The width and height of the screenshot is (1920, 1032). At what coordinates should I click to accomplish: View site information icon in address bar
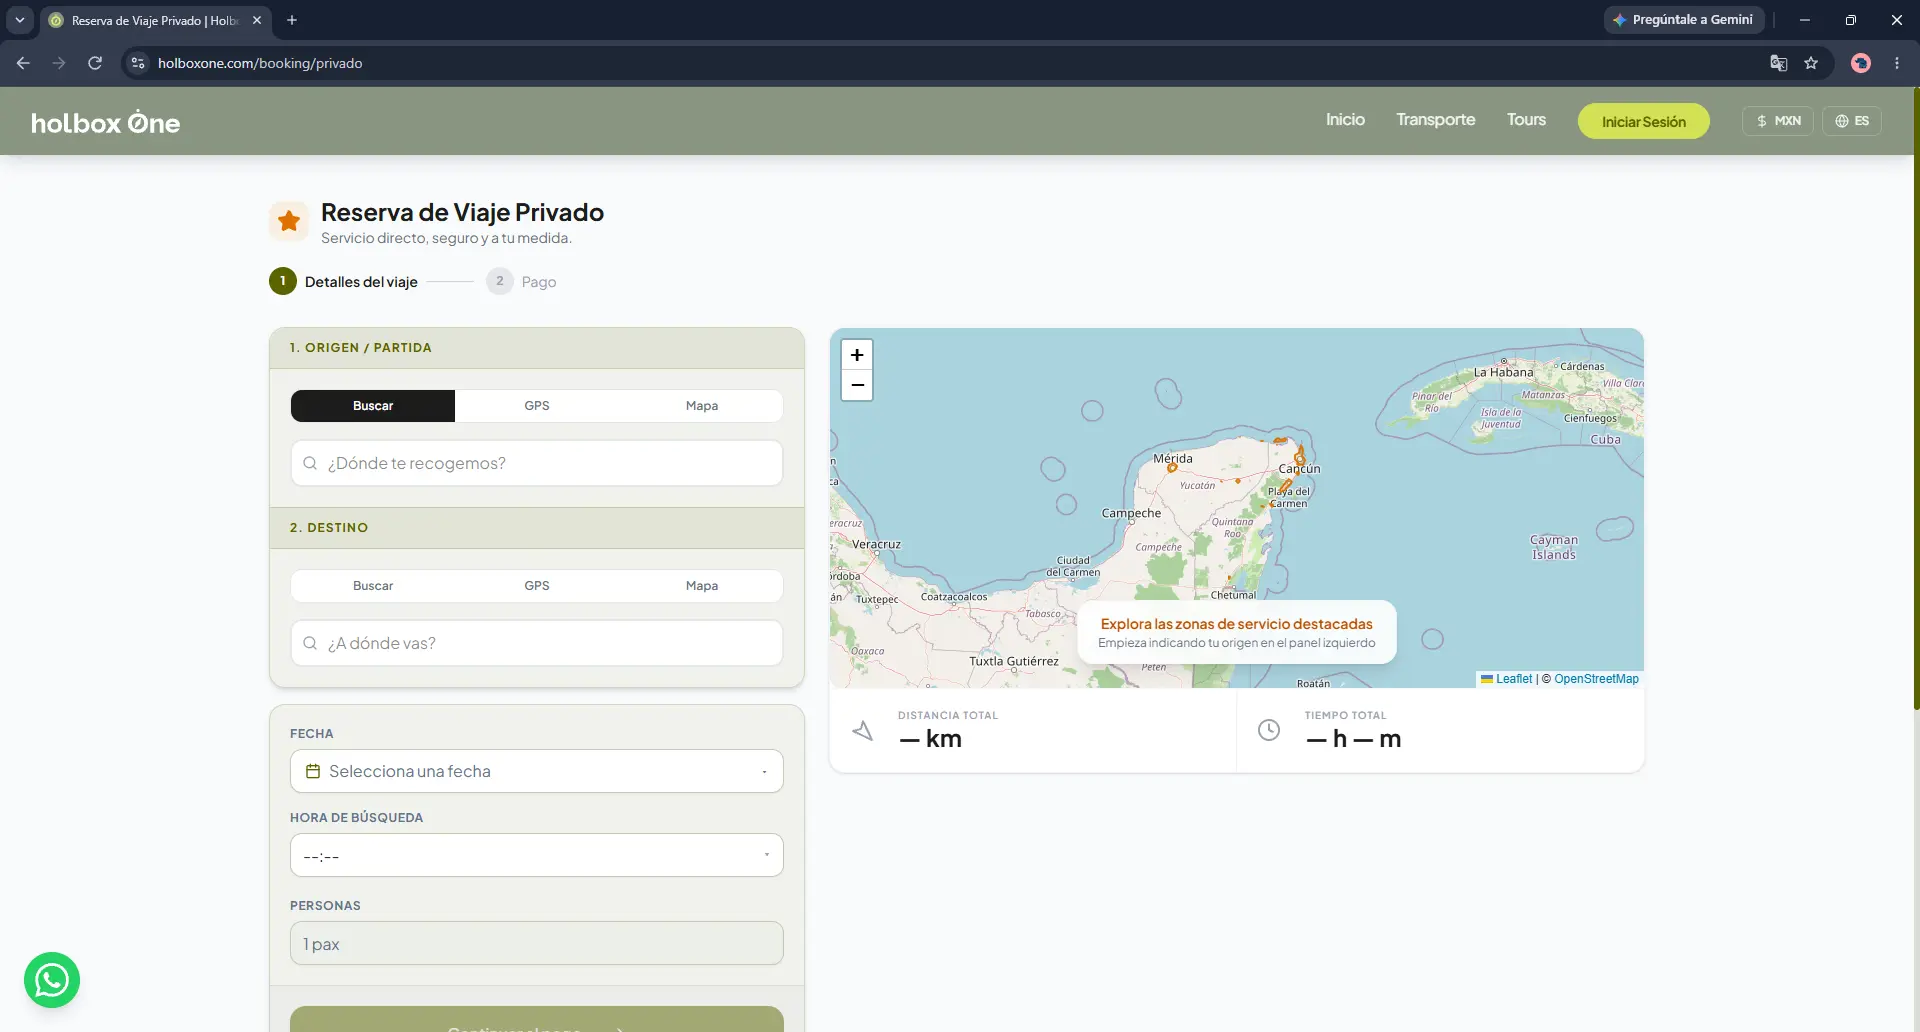[x=138, y=63]
